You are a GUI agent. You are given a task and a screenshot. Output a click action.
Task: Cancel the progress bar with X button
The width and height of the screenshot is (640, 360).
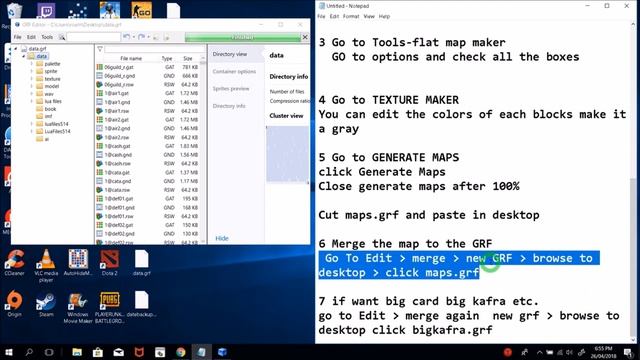coord(305,37)
